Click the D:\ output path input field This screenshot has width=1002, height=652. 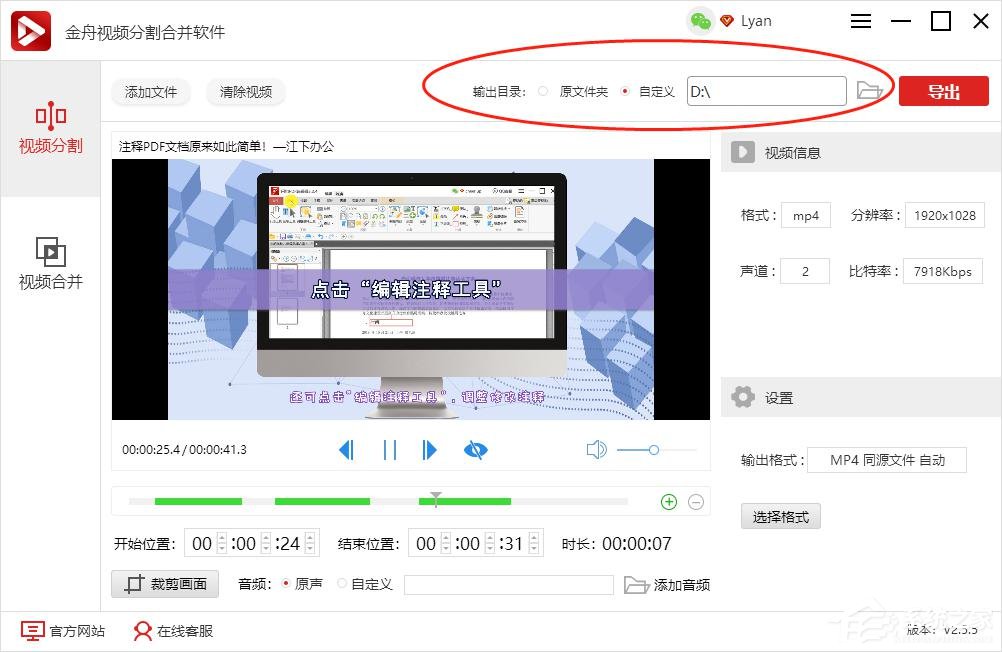coord(766,90)
